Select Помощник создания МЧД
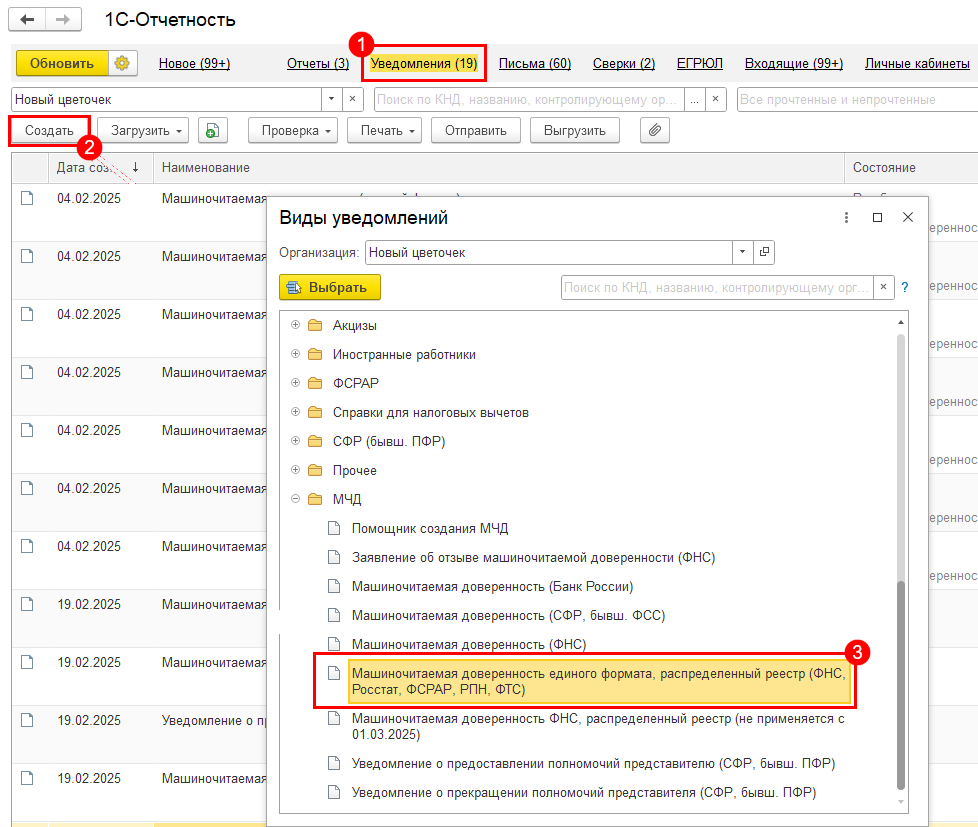This screenshot has height=827, width=978. coord(430,528)
